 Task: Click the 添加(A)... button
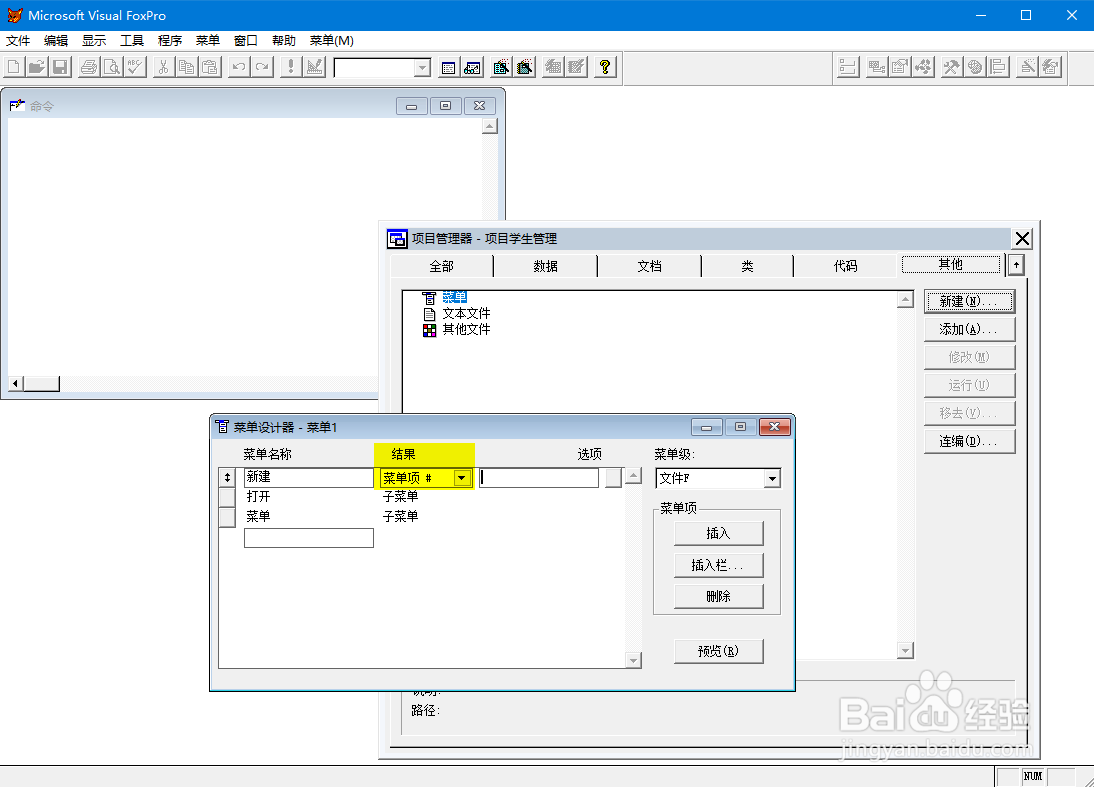(x=969, y=329)
